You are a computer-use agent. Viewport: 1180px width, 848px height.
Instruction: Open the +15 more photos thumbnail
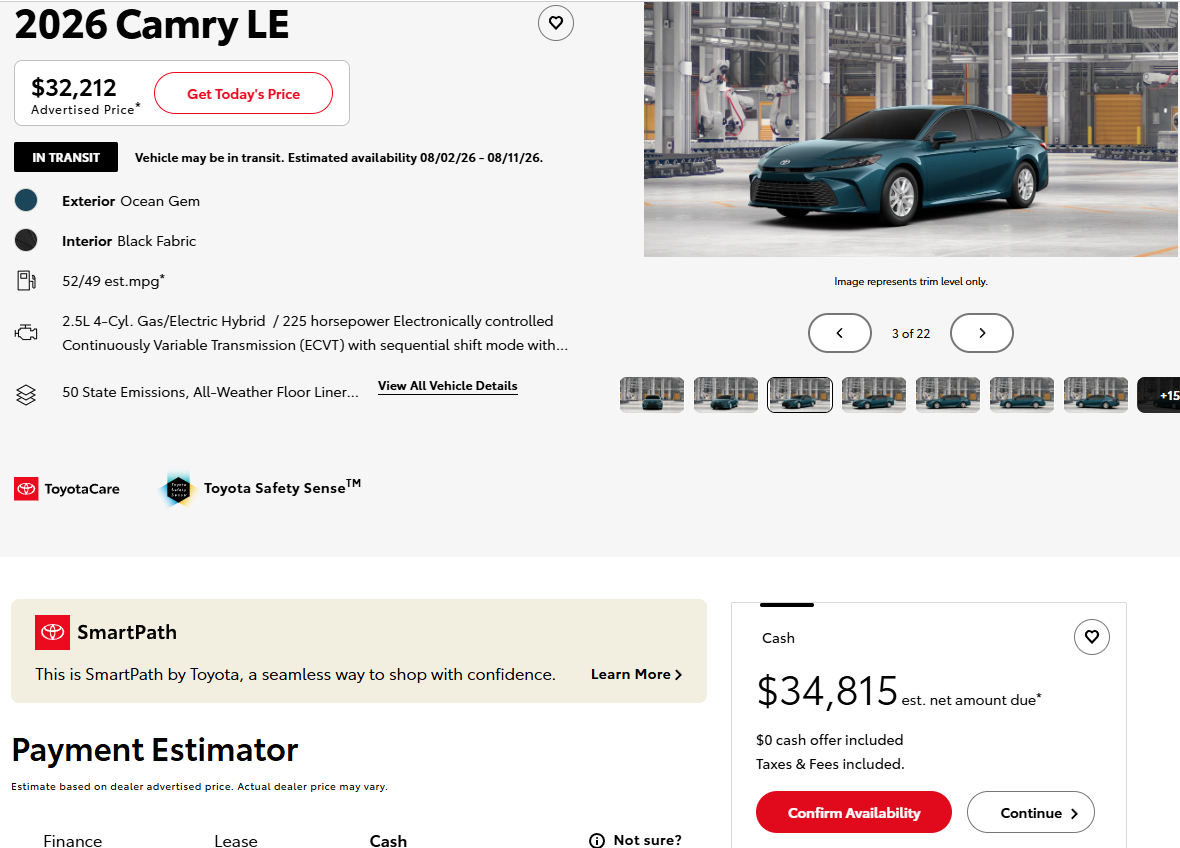(x=1159, y=395)
